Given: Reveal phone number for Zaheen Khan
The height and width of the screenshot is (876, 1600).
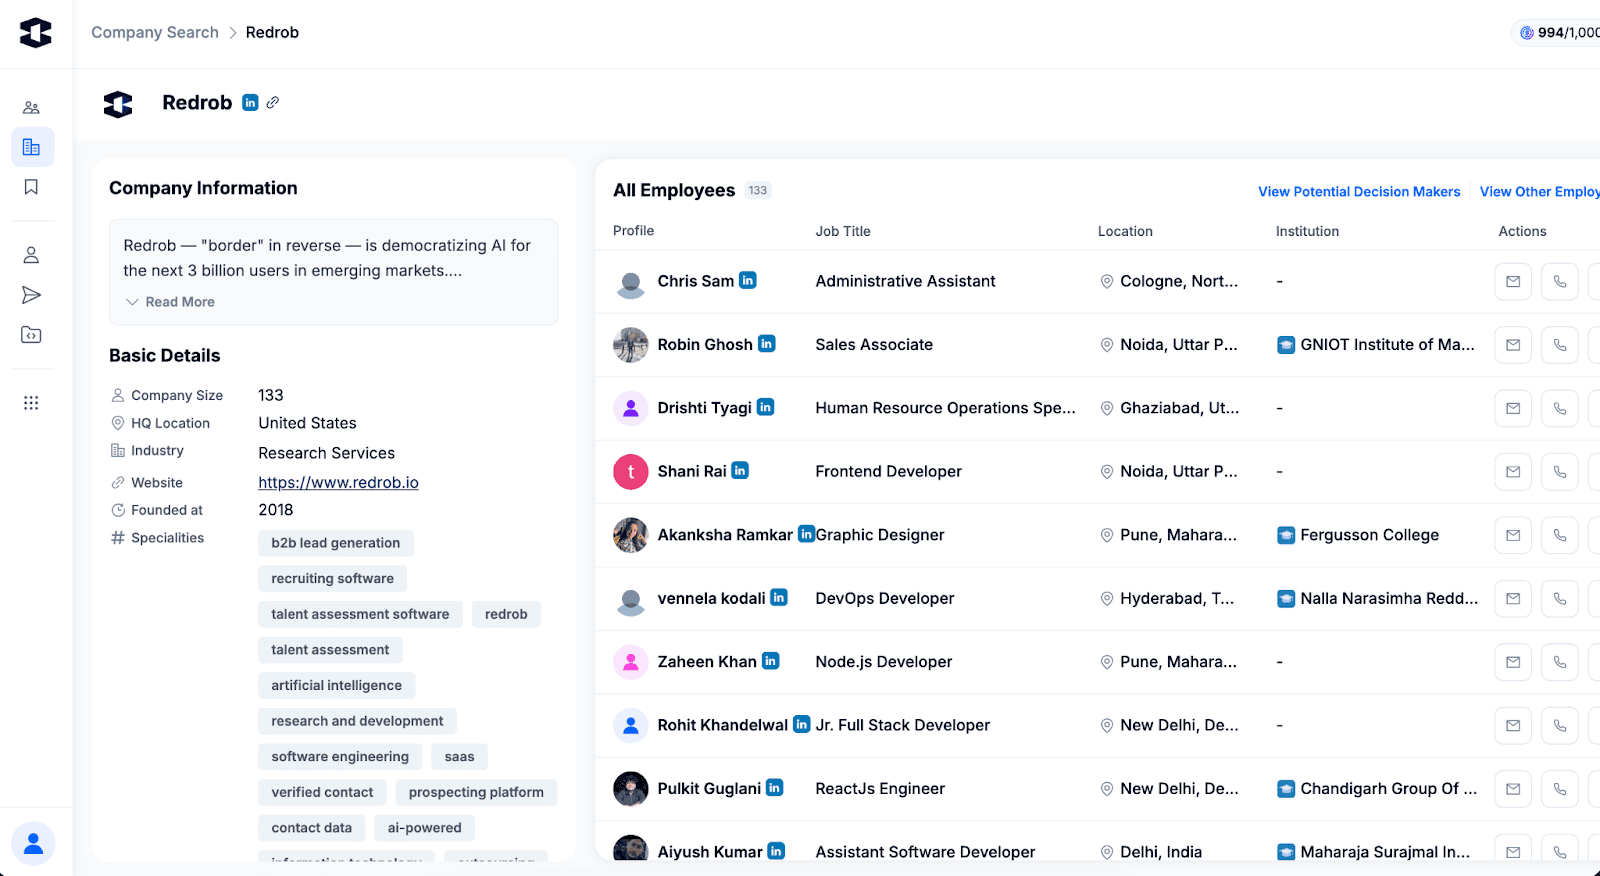Looking at the screenshot, I should click(1560, 662).
